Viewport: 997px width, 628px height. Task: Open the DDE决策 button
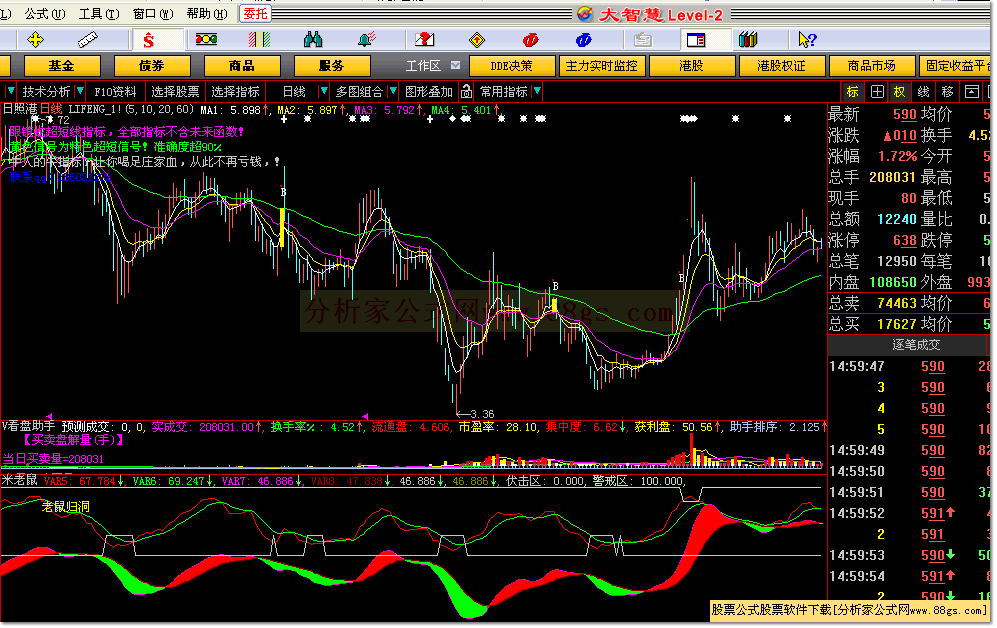[x=512, y=65]
